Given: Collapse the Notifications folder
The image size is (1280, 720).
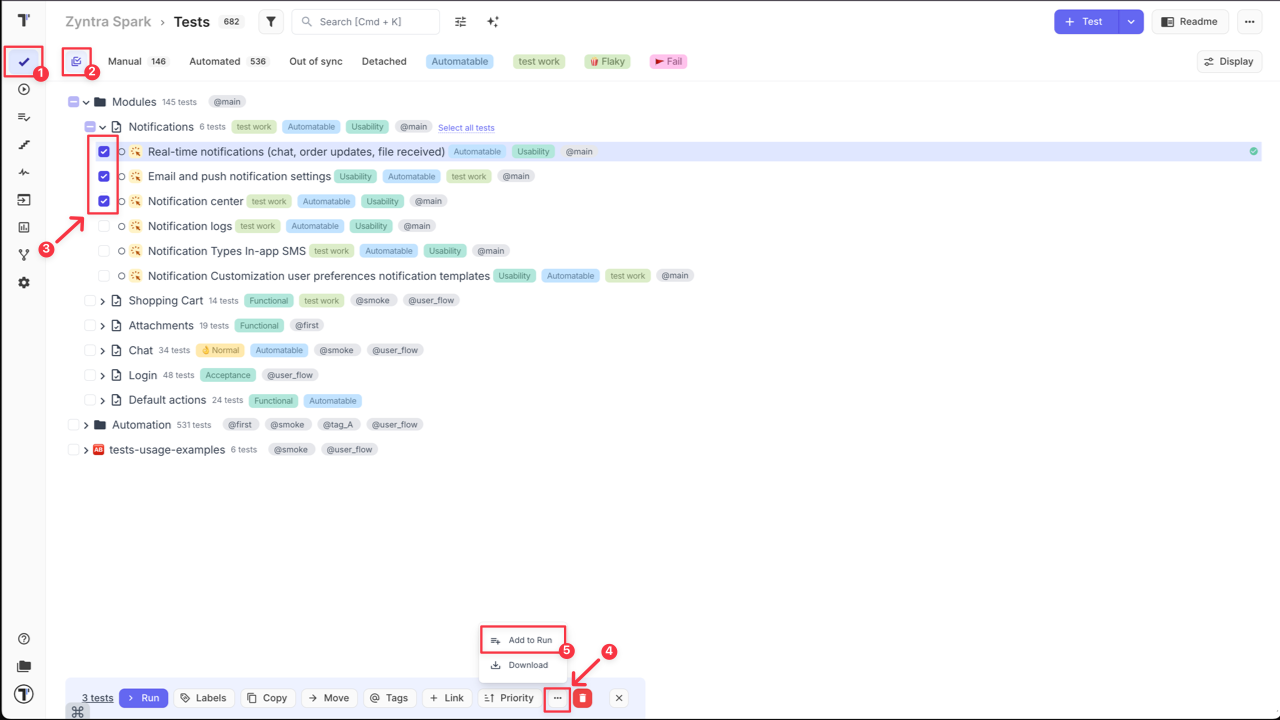Looking at the screenshot, I should [103, 126].
